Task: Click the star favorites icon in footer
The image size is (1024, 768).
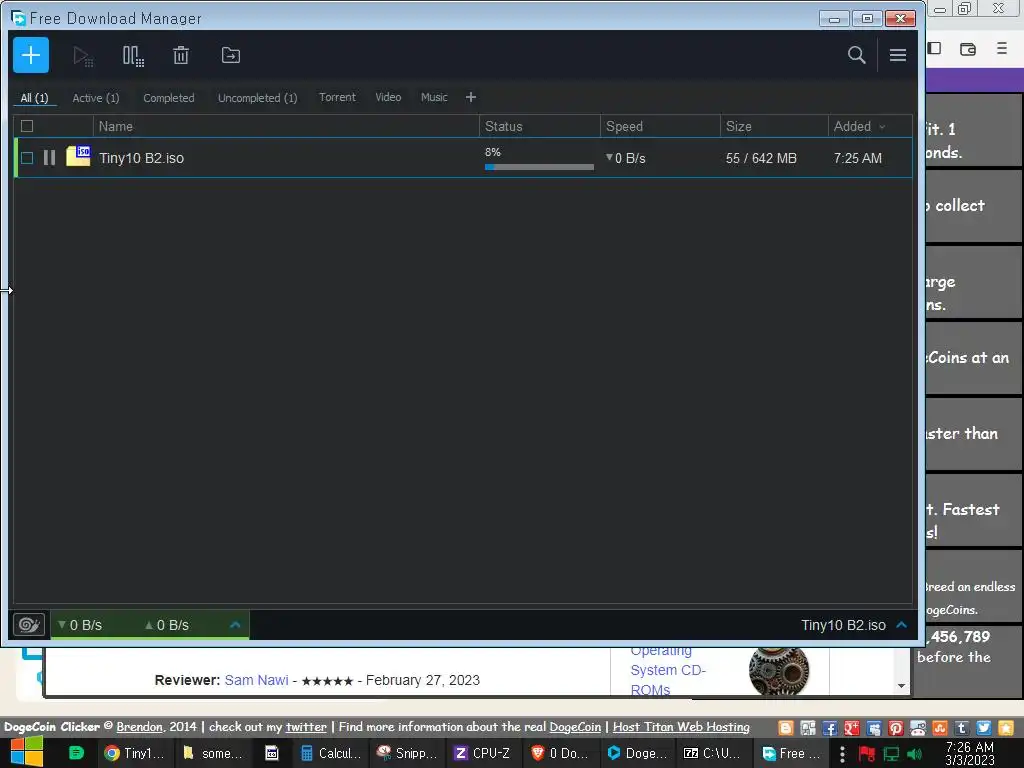Action: point(1006,728)
